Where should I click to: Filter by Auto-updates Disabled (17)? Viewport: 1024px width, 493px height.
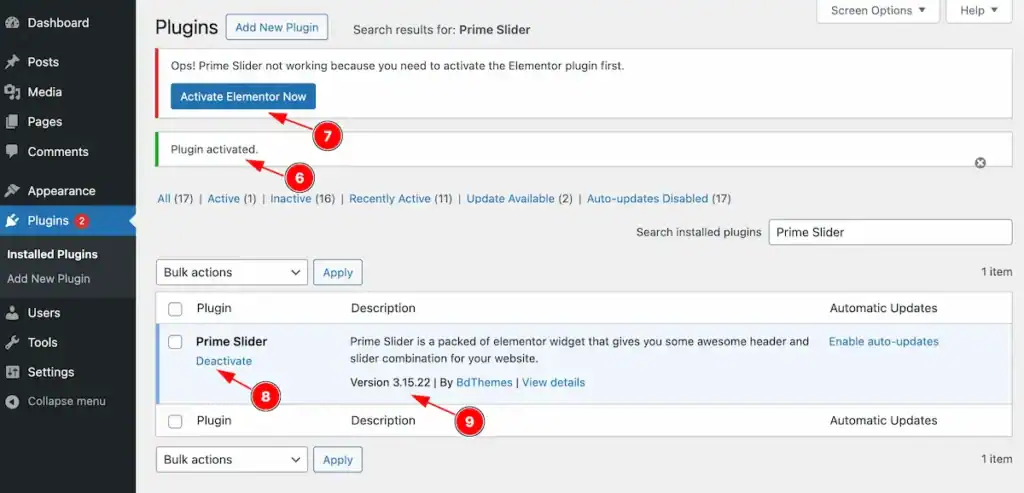point(658,199)
